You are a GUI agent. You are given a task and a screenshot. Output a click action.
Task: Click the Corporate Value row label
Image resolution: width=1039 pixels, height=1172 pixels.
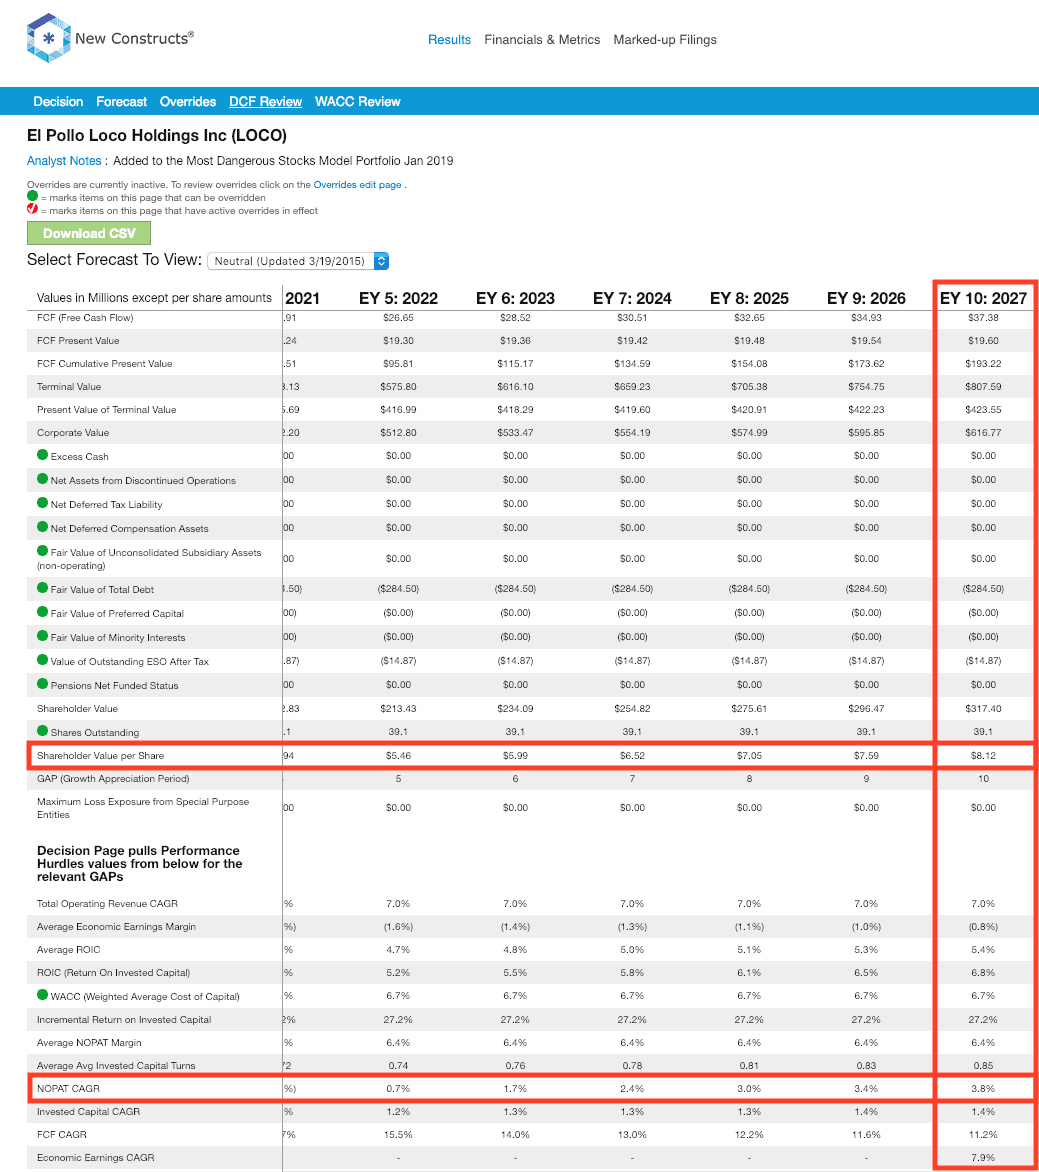tap(73, 433)
